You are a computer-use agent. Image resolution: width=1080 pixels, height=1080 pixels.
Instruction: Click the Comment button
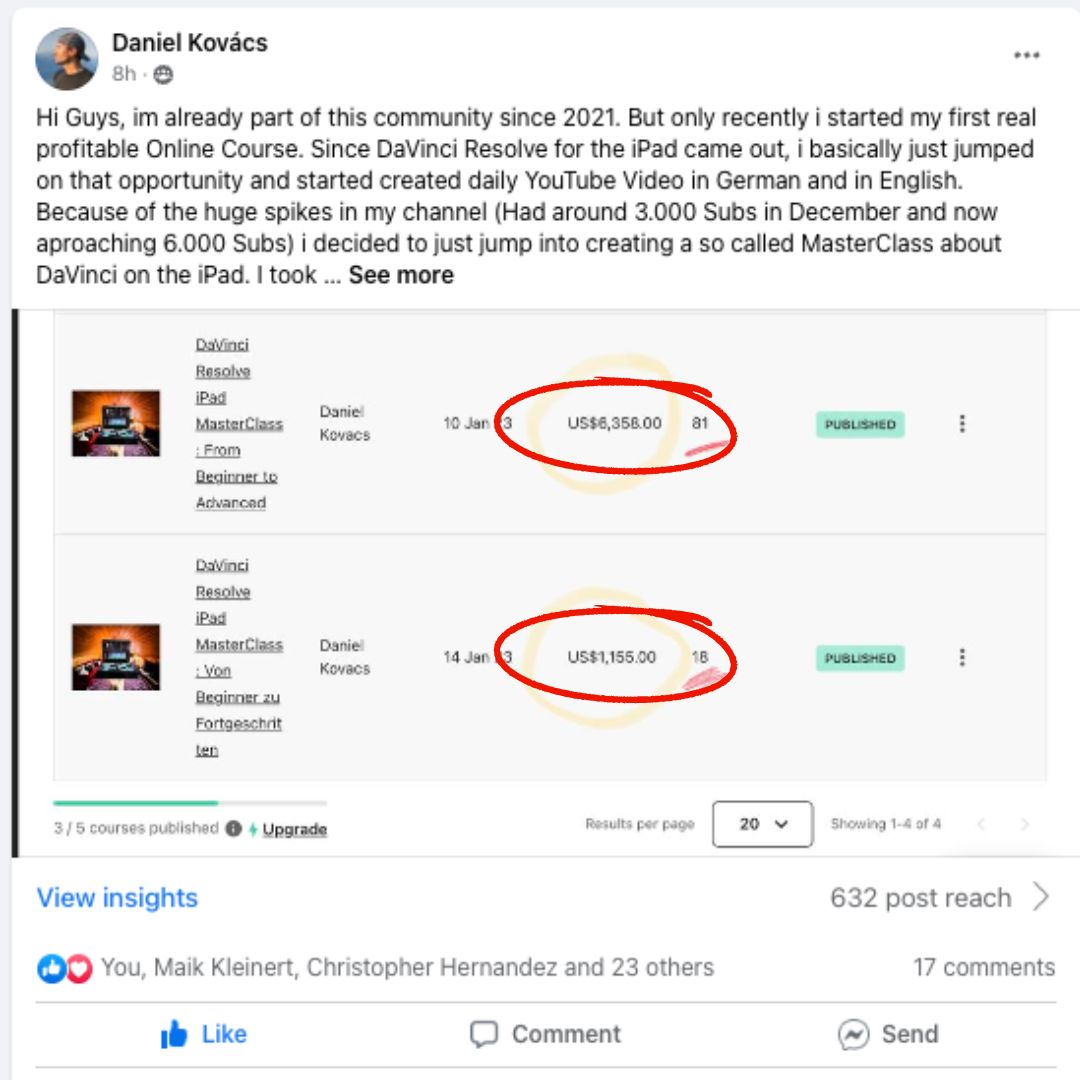(x=546, y=1034)
